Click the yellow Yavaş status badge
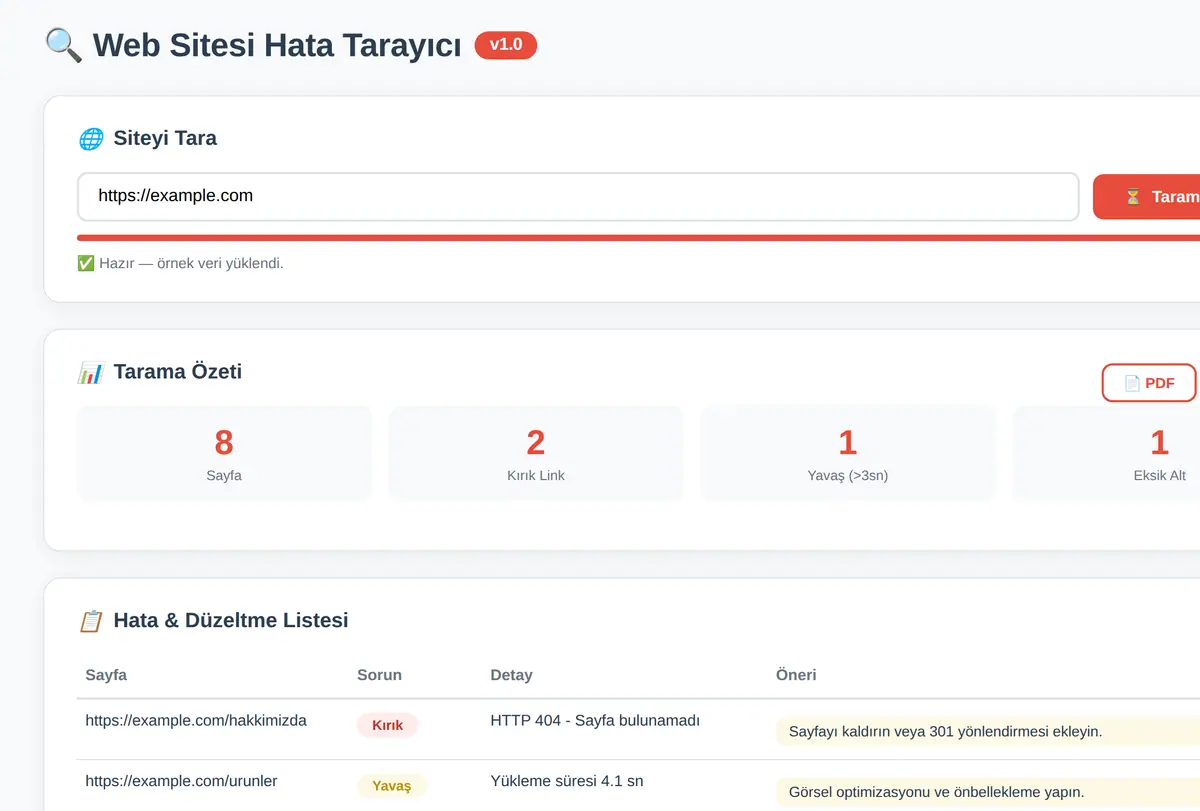Image resolution: width=1200 pixels, height=811 pixels. (392, 786)
